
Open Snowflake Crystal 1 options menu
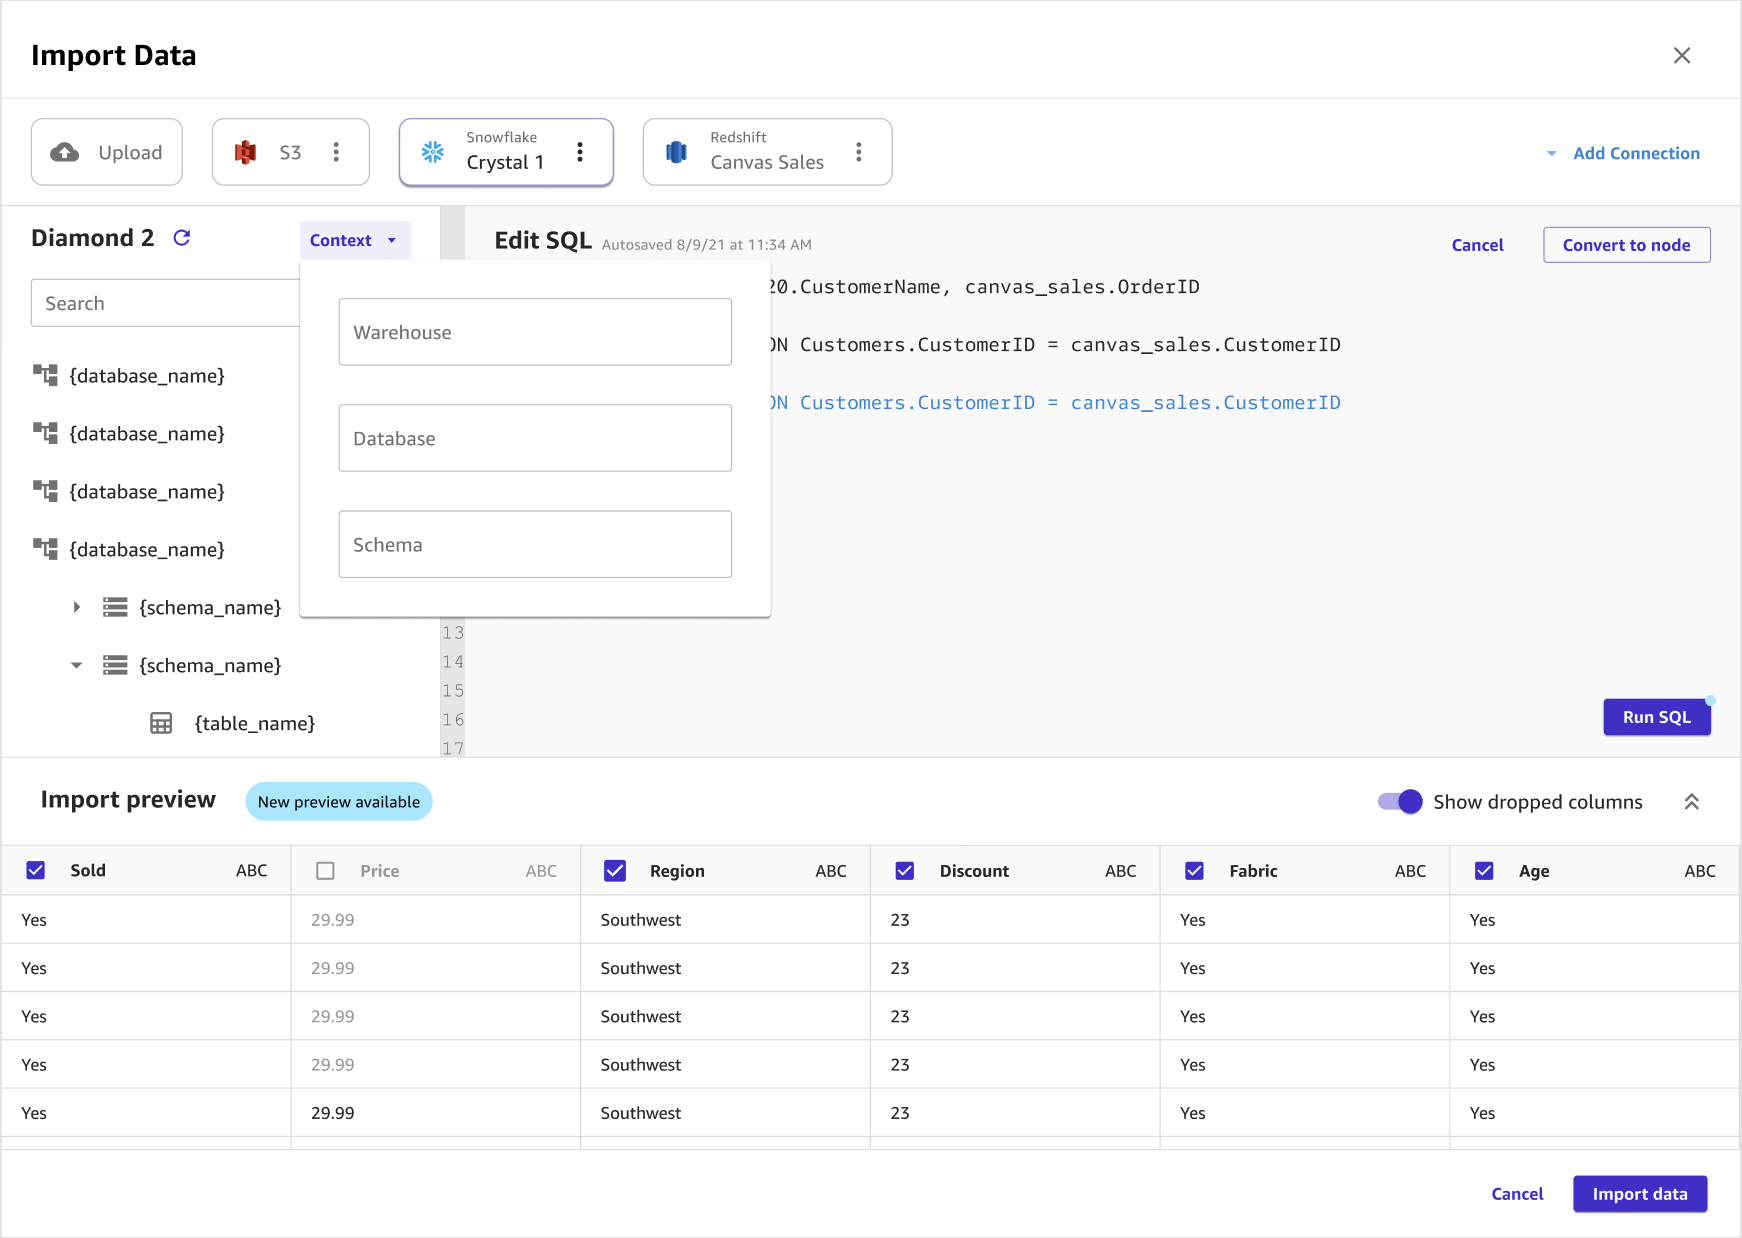[580, 152]
